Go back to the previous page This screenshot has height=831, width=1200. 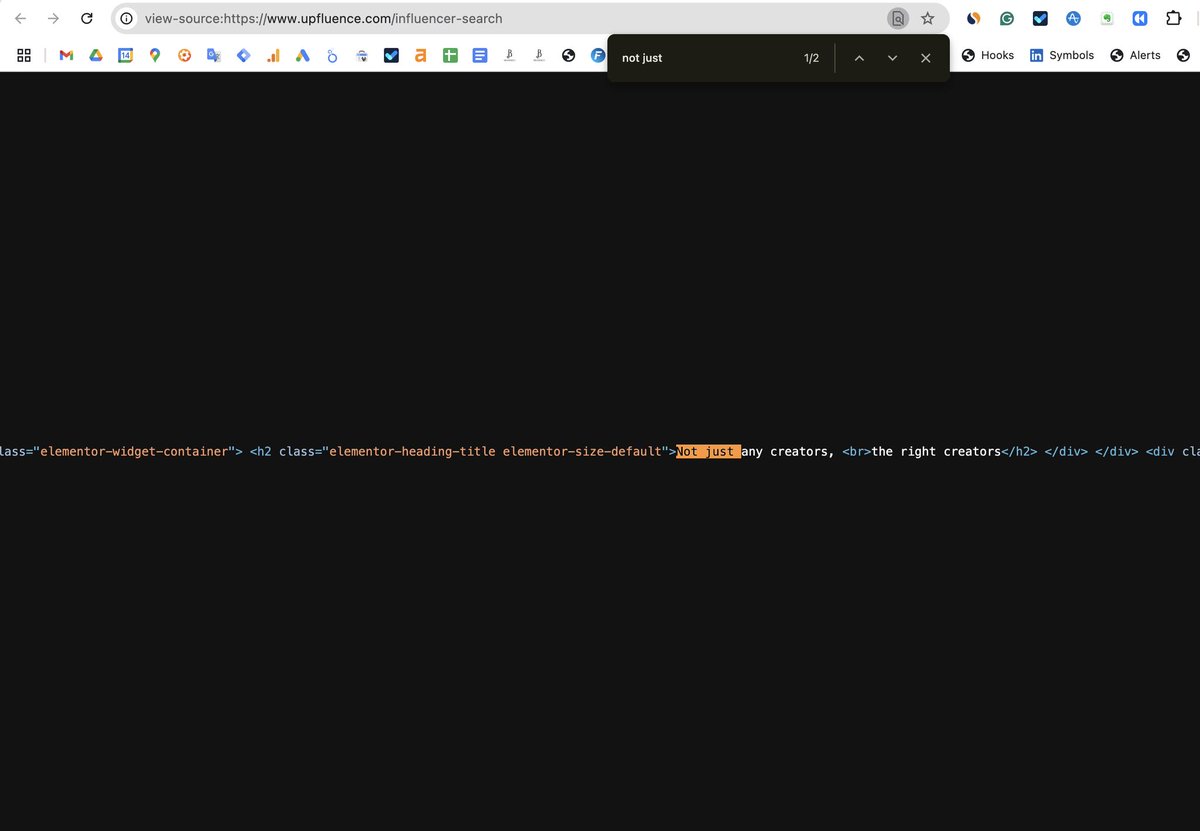(x=20, y=18)
